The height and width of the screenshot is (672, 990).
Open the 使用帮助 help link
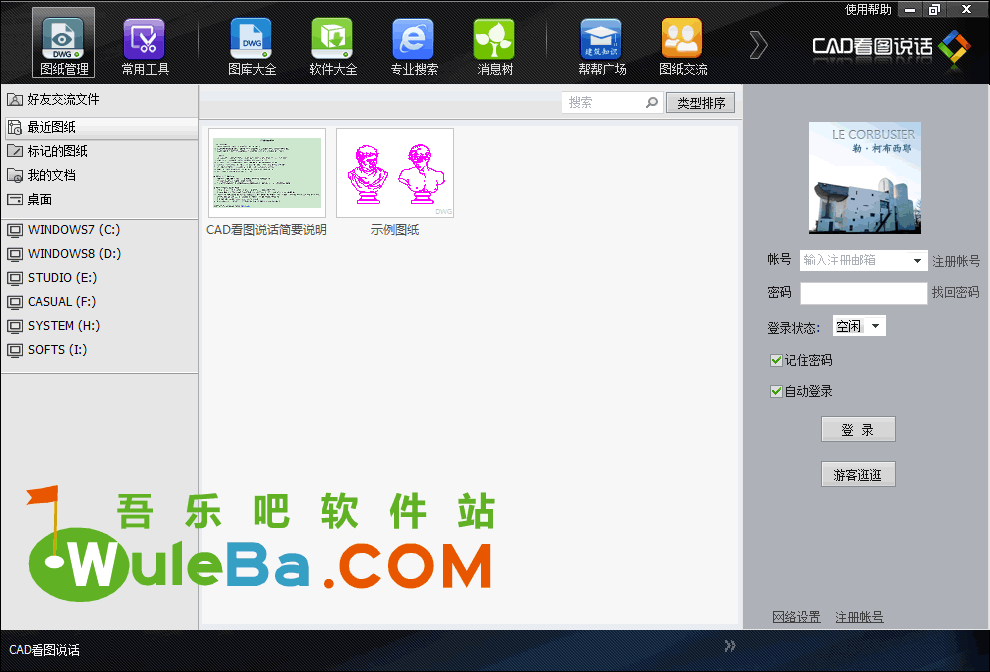(x=868, y=9)
